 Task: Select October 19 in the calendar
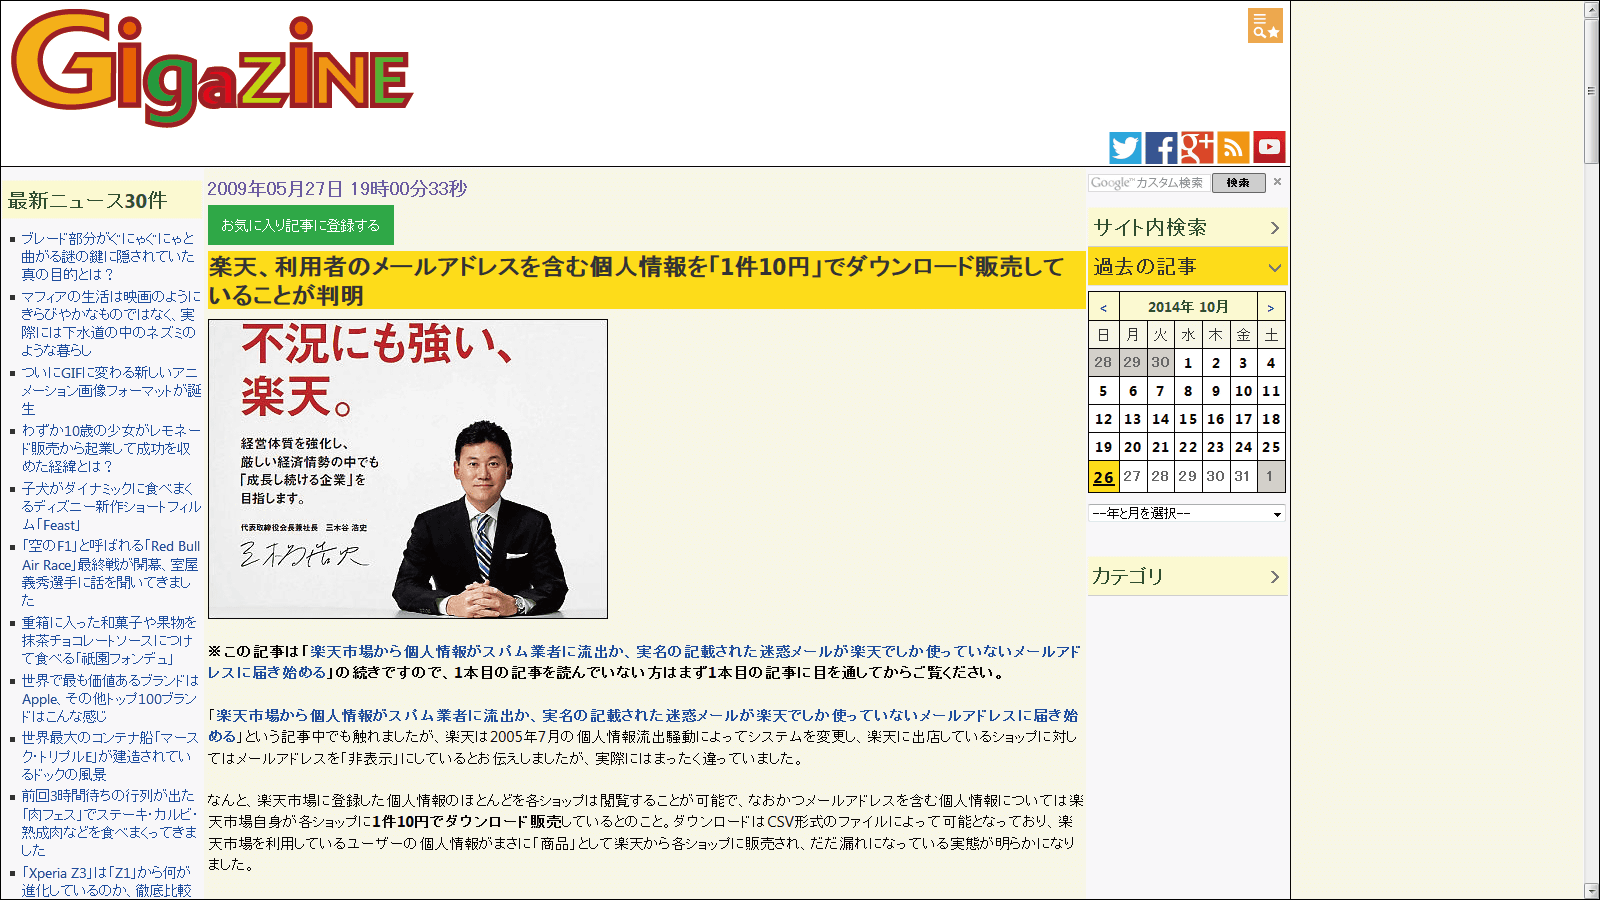tap(1103, 447)
